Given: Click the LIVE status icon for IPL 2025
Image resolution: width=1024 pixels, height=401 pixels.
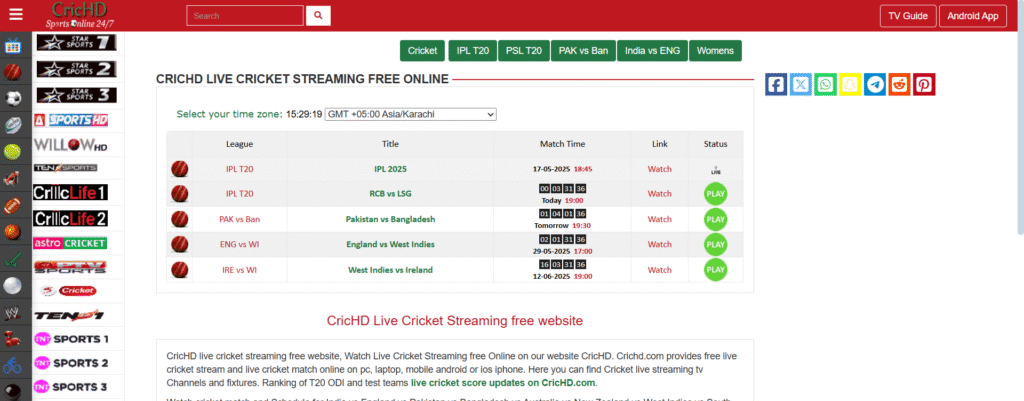Looking at the screenshot, I should [716, 170].
